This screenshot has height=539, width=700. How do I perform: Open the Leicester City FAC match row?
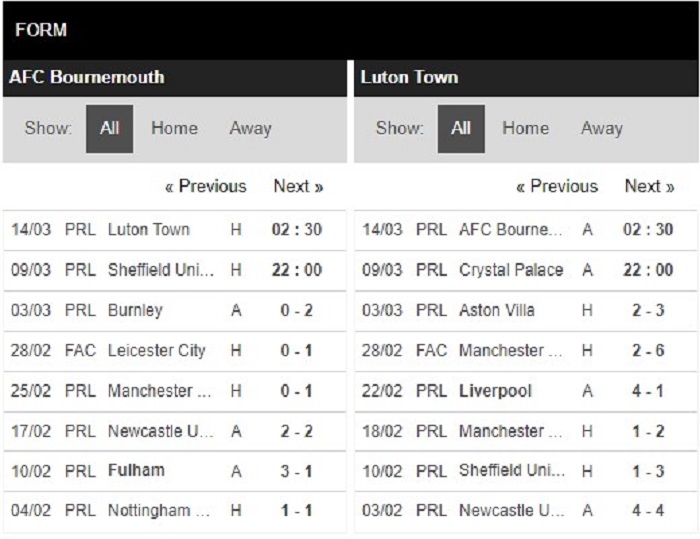pos(175,351)
